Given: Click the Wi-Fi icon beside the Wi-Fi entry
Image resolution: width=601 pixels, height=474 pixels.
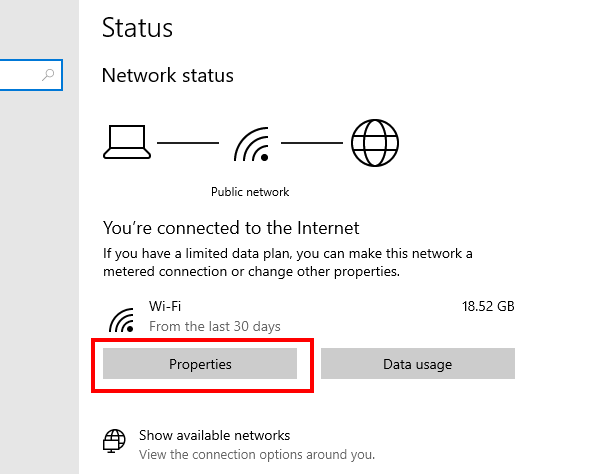Looking at the screenshot, I should [x=122, y=318].
